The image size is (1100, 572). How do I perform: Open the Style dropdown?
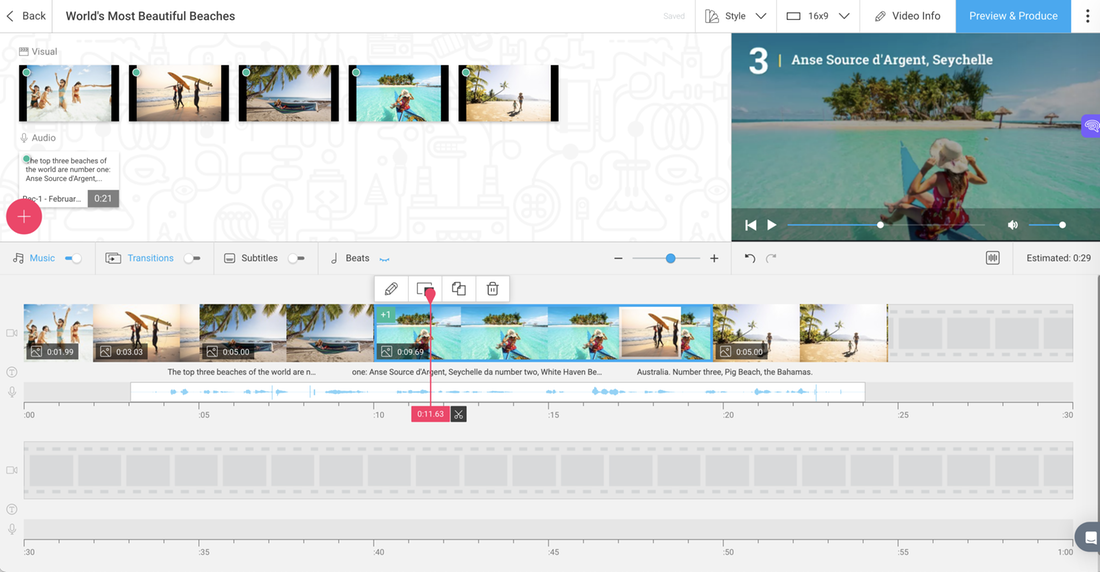737,16
